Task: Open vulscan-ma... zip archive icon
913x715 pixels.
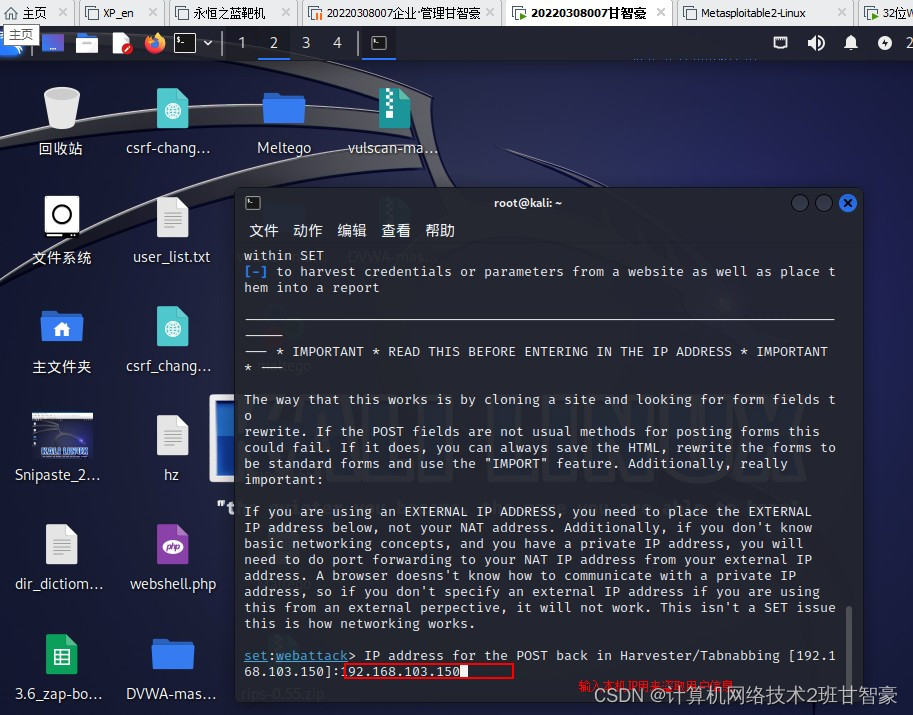Action: click(x=394, y=108)
